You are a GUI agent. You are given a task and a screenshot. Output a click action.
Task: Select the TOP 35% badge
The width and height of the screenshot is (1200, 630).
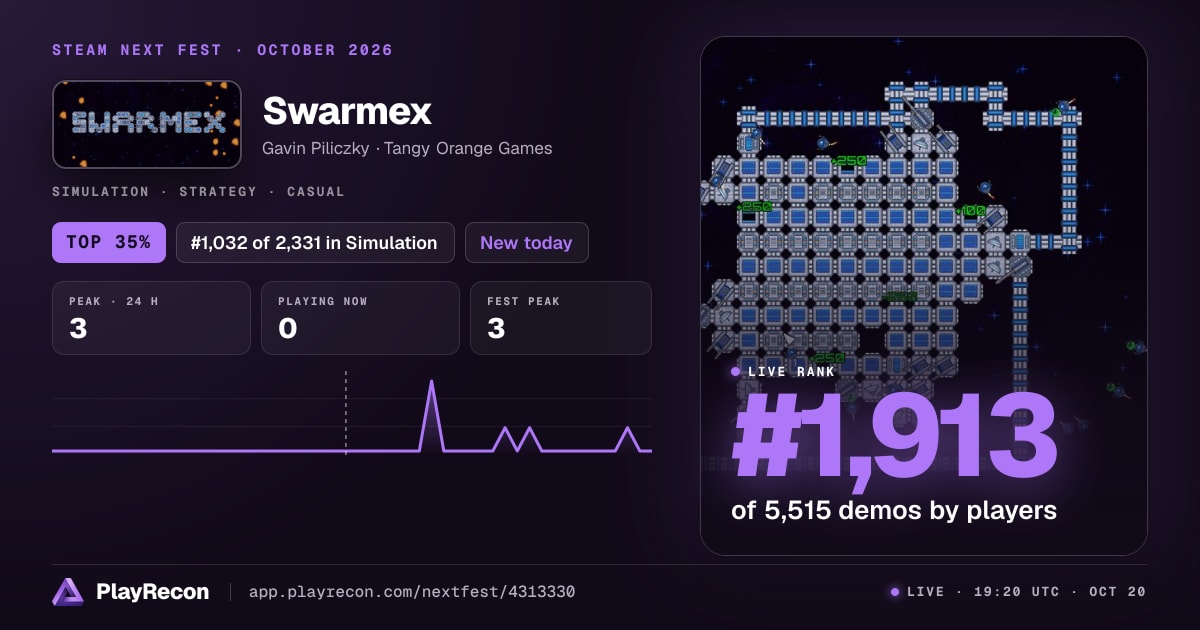(109, 242)
